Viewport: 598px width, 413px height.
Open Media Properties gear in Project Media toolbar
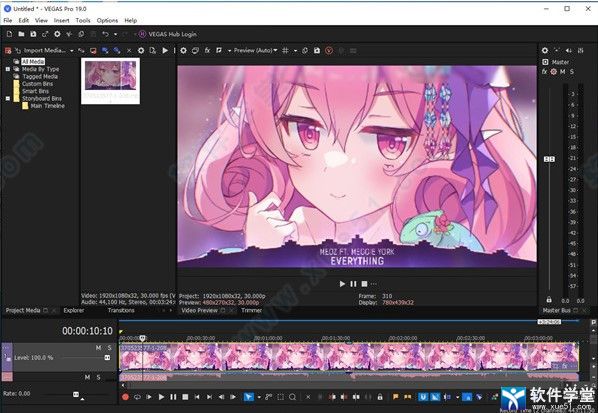(x=141, y=50)
